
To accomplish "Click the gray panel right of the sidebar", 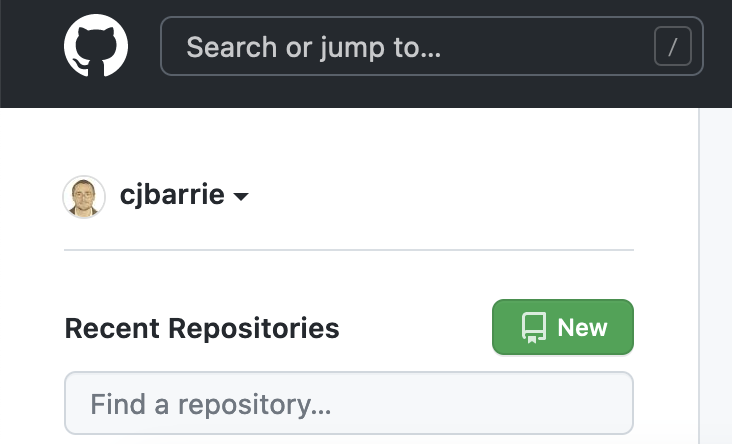I will point(716,275).
